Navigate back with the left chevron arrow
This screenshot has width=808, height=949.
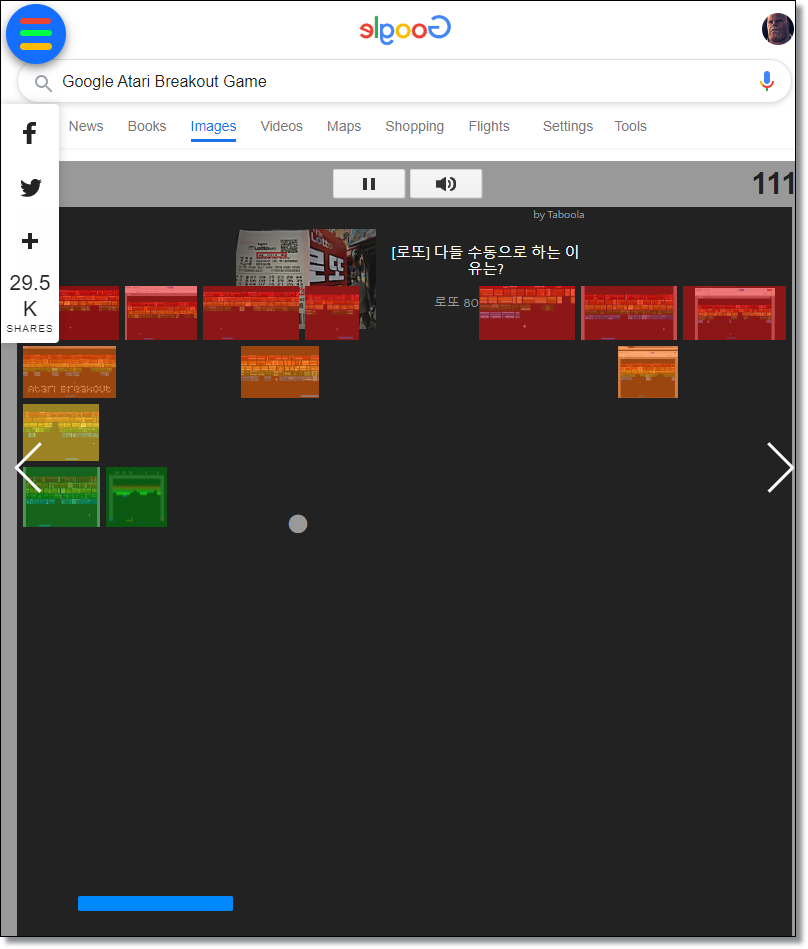point(28,468)
